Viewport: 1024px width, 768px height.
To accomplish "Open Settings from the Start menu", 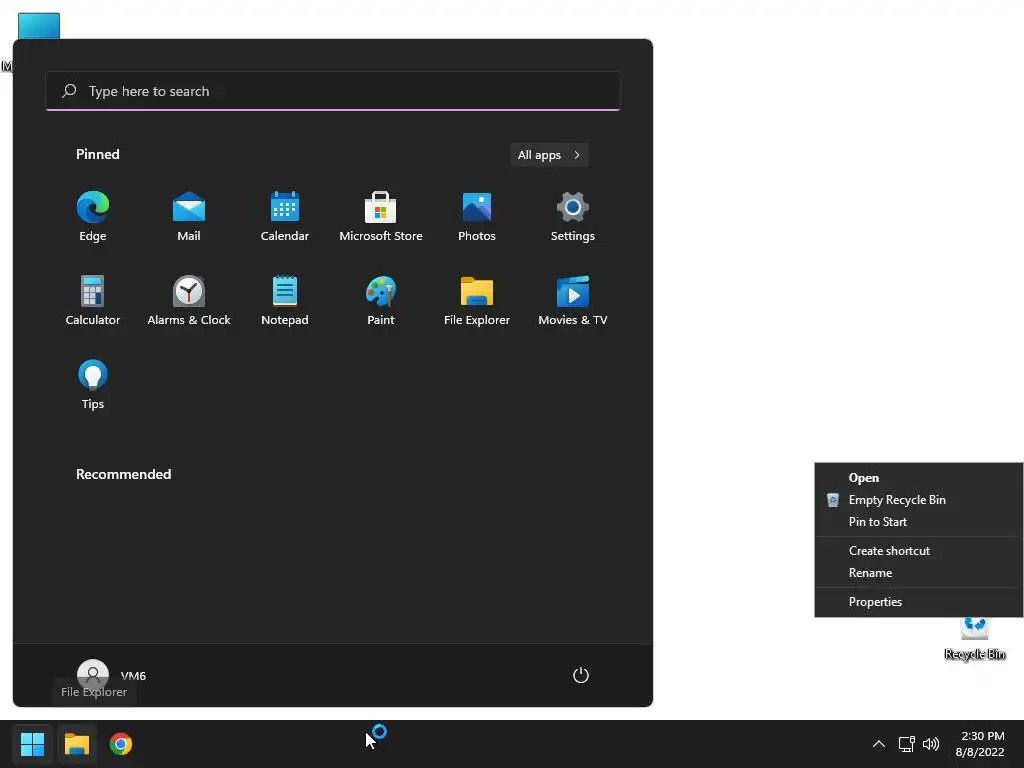I will pyautogui.click(x=573, y=217).
